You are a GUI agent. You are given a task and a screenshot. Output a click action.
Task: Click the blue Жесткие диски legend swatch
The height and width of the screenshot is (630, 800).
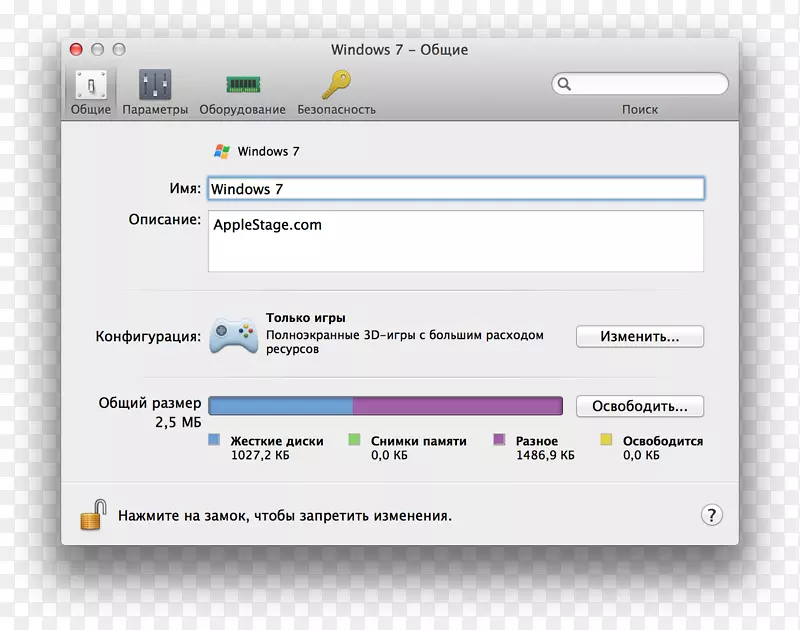[214, 440]
